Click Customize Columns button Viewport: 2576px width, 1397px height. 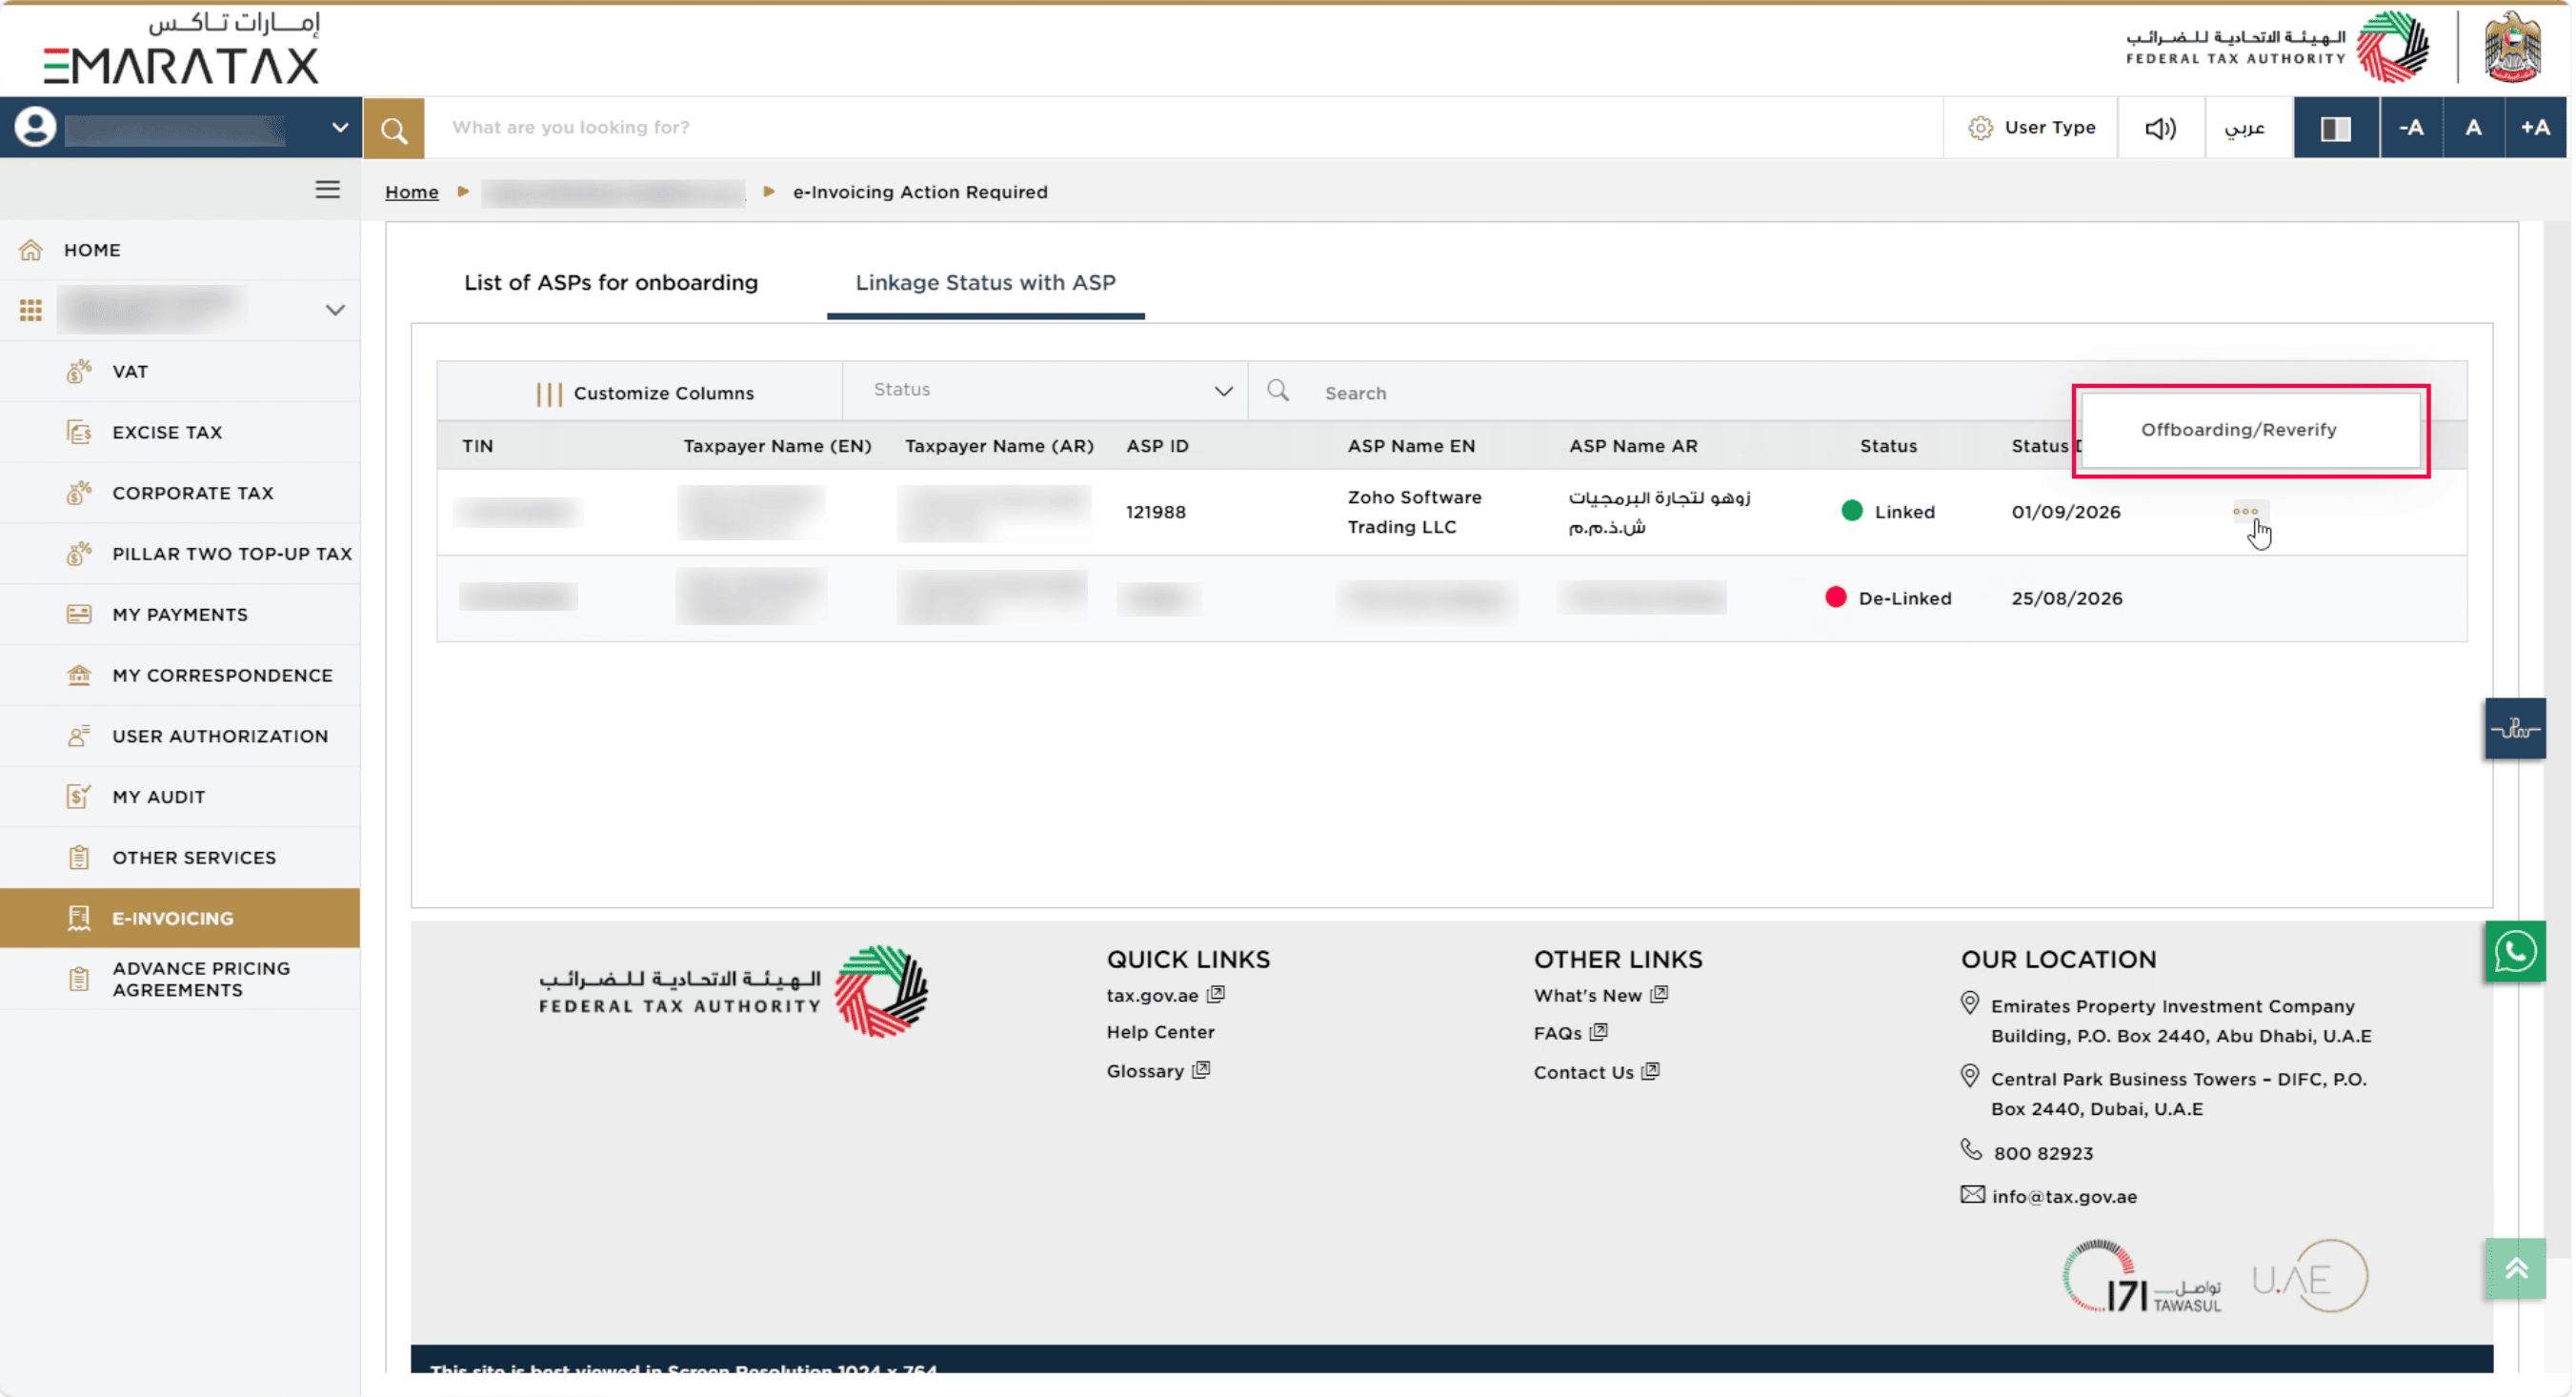tap(645, 393)
